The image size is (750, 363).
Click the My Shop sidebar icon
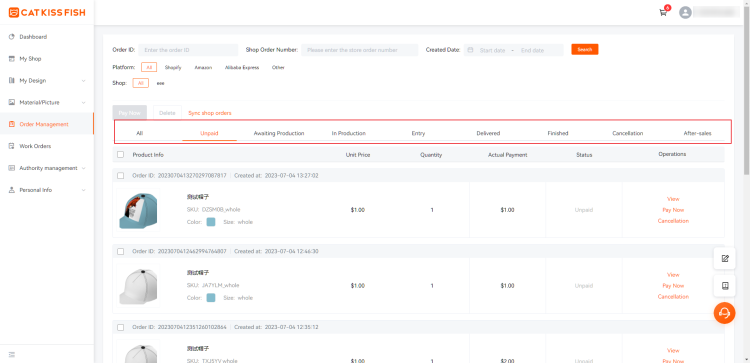[x=12, y=59]
